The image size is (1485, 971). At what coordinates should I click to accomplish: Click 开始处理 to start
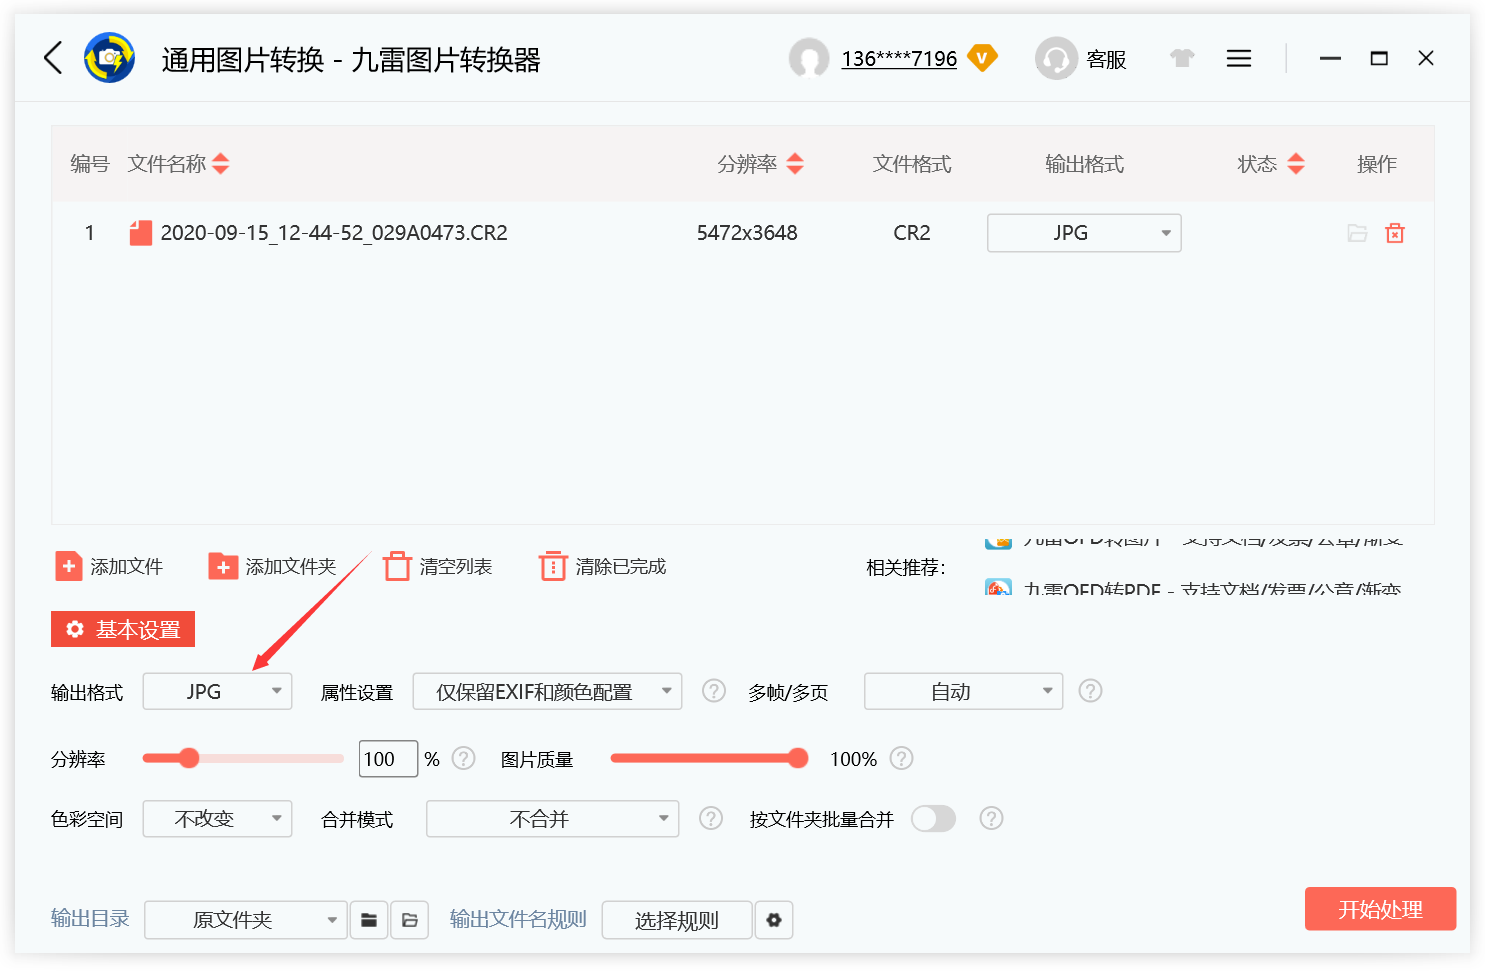pos(1380,909)
